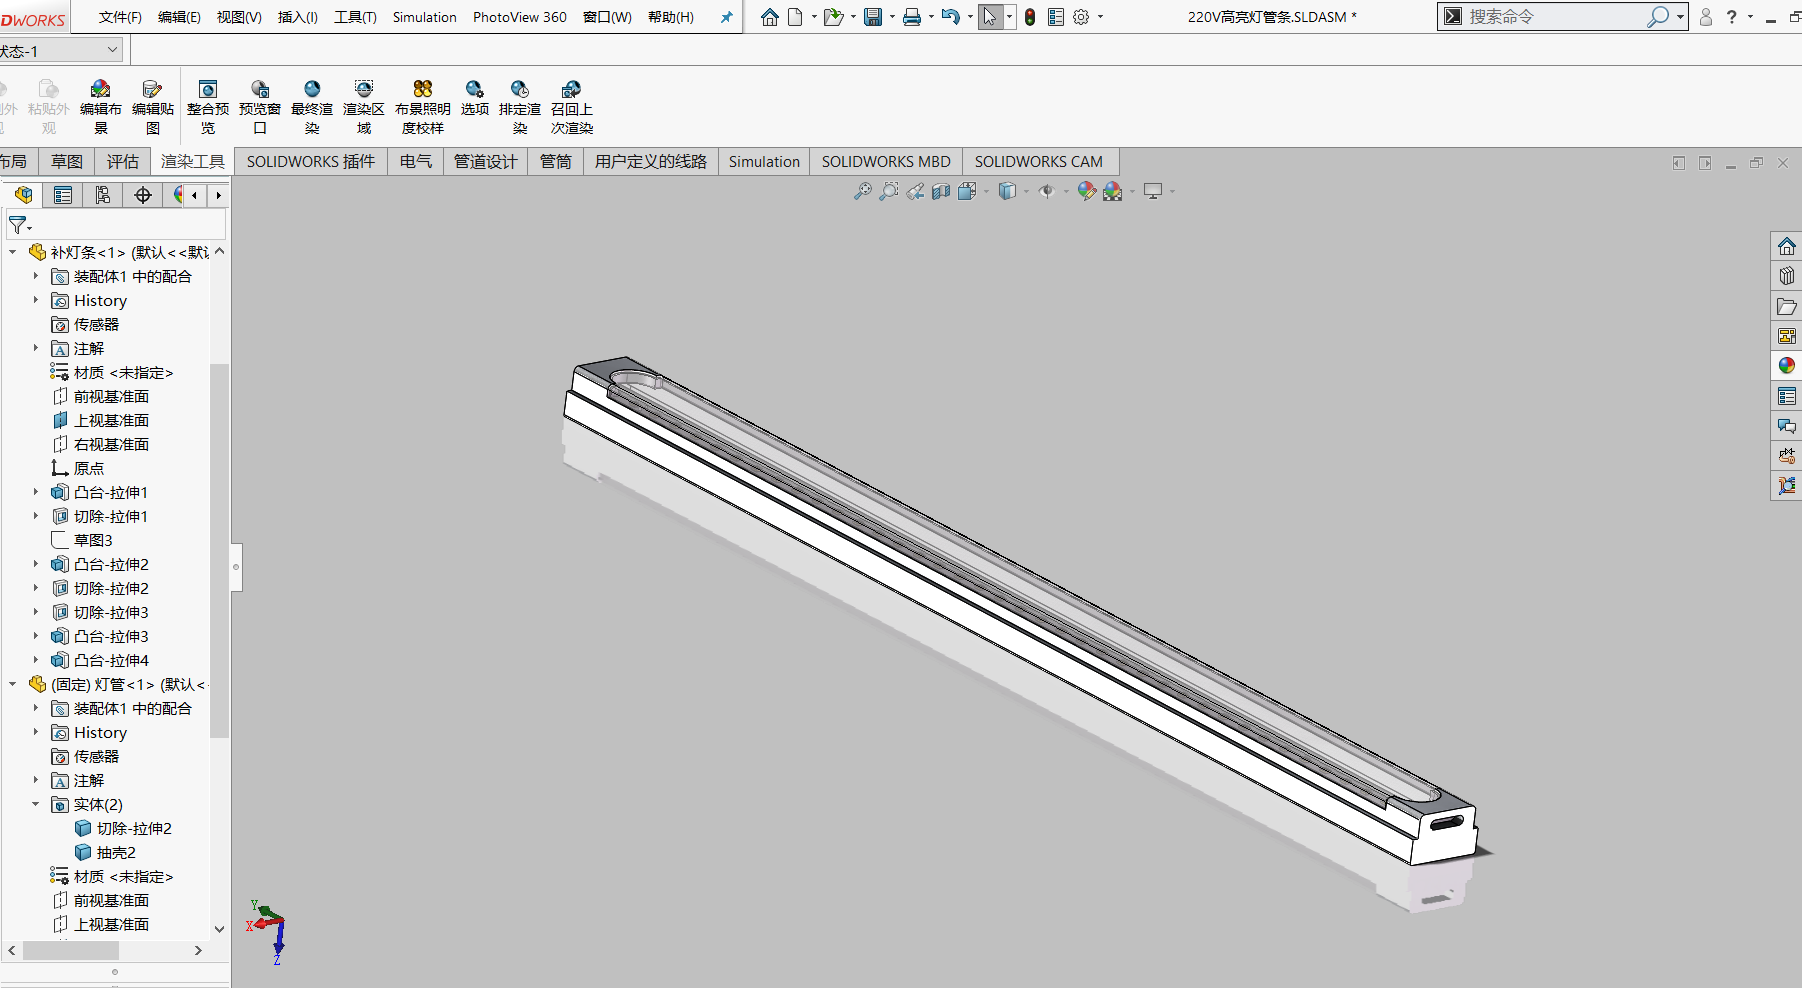Open the configuration state dropdown
This screenshot has width=1802, height=988.
(x=112, y=50)
